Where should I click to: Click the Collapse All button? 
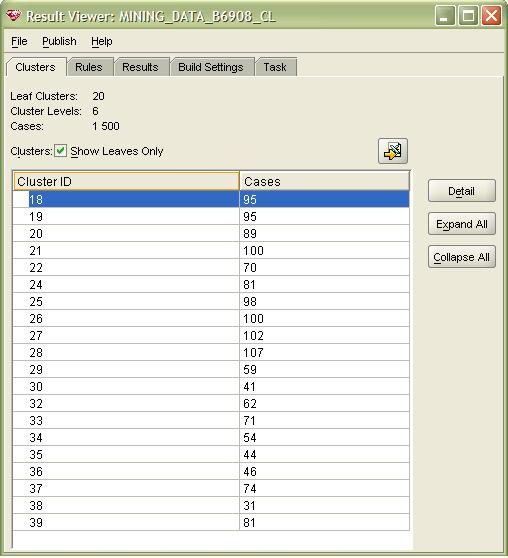[462, 257]
